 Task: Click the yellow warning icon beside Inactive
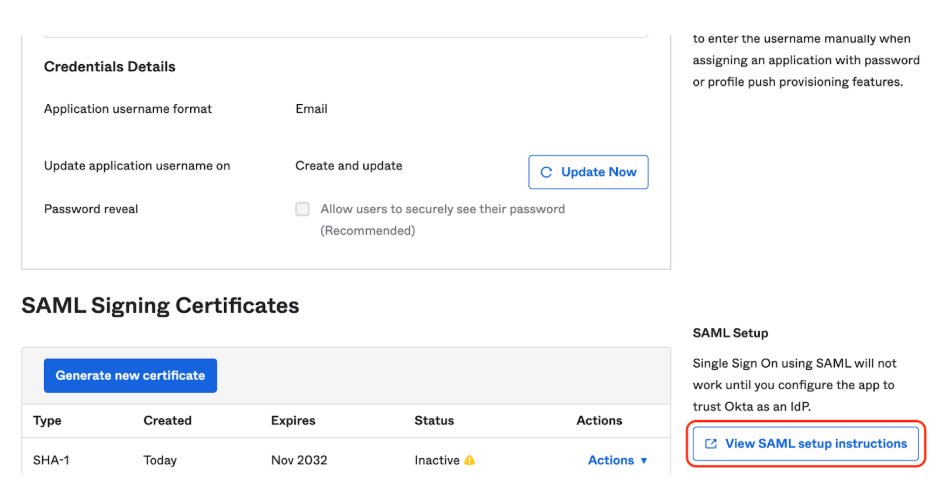click(x=469, y=461)
